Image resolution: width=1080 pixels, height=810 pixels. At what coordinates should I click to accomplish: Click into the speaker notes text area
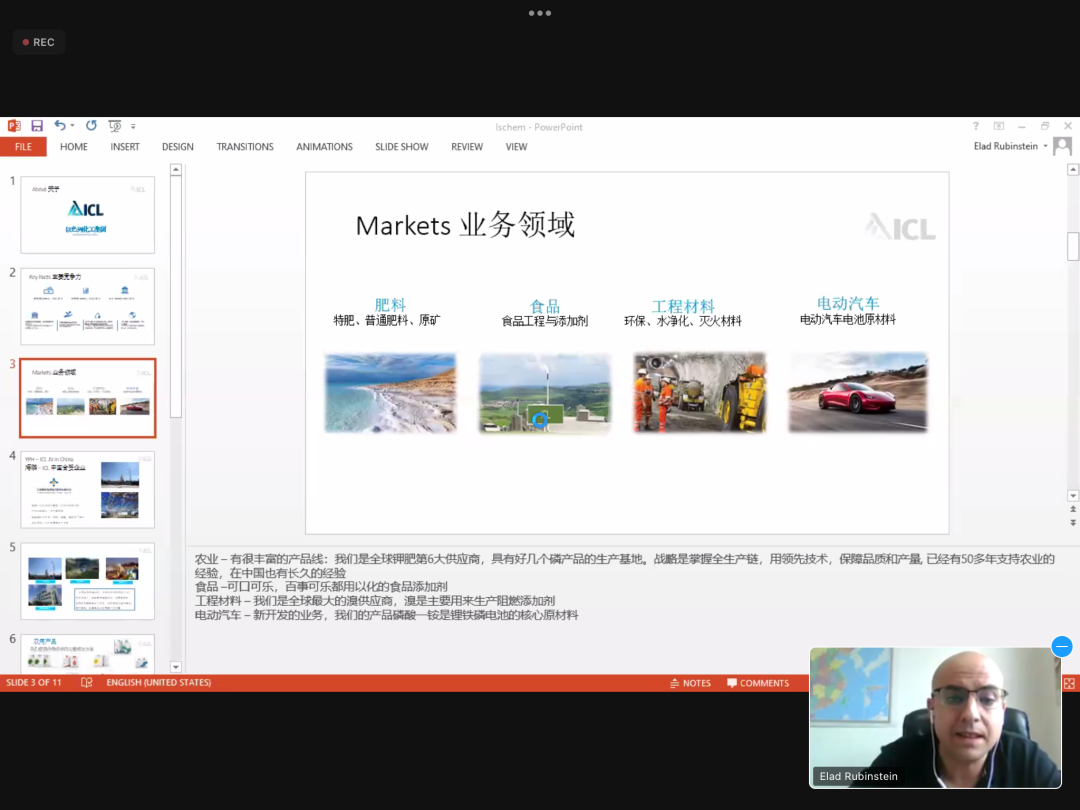(x=624, y=587)
